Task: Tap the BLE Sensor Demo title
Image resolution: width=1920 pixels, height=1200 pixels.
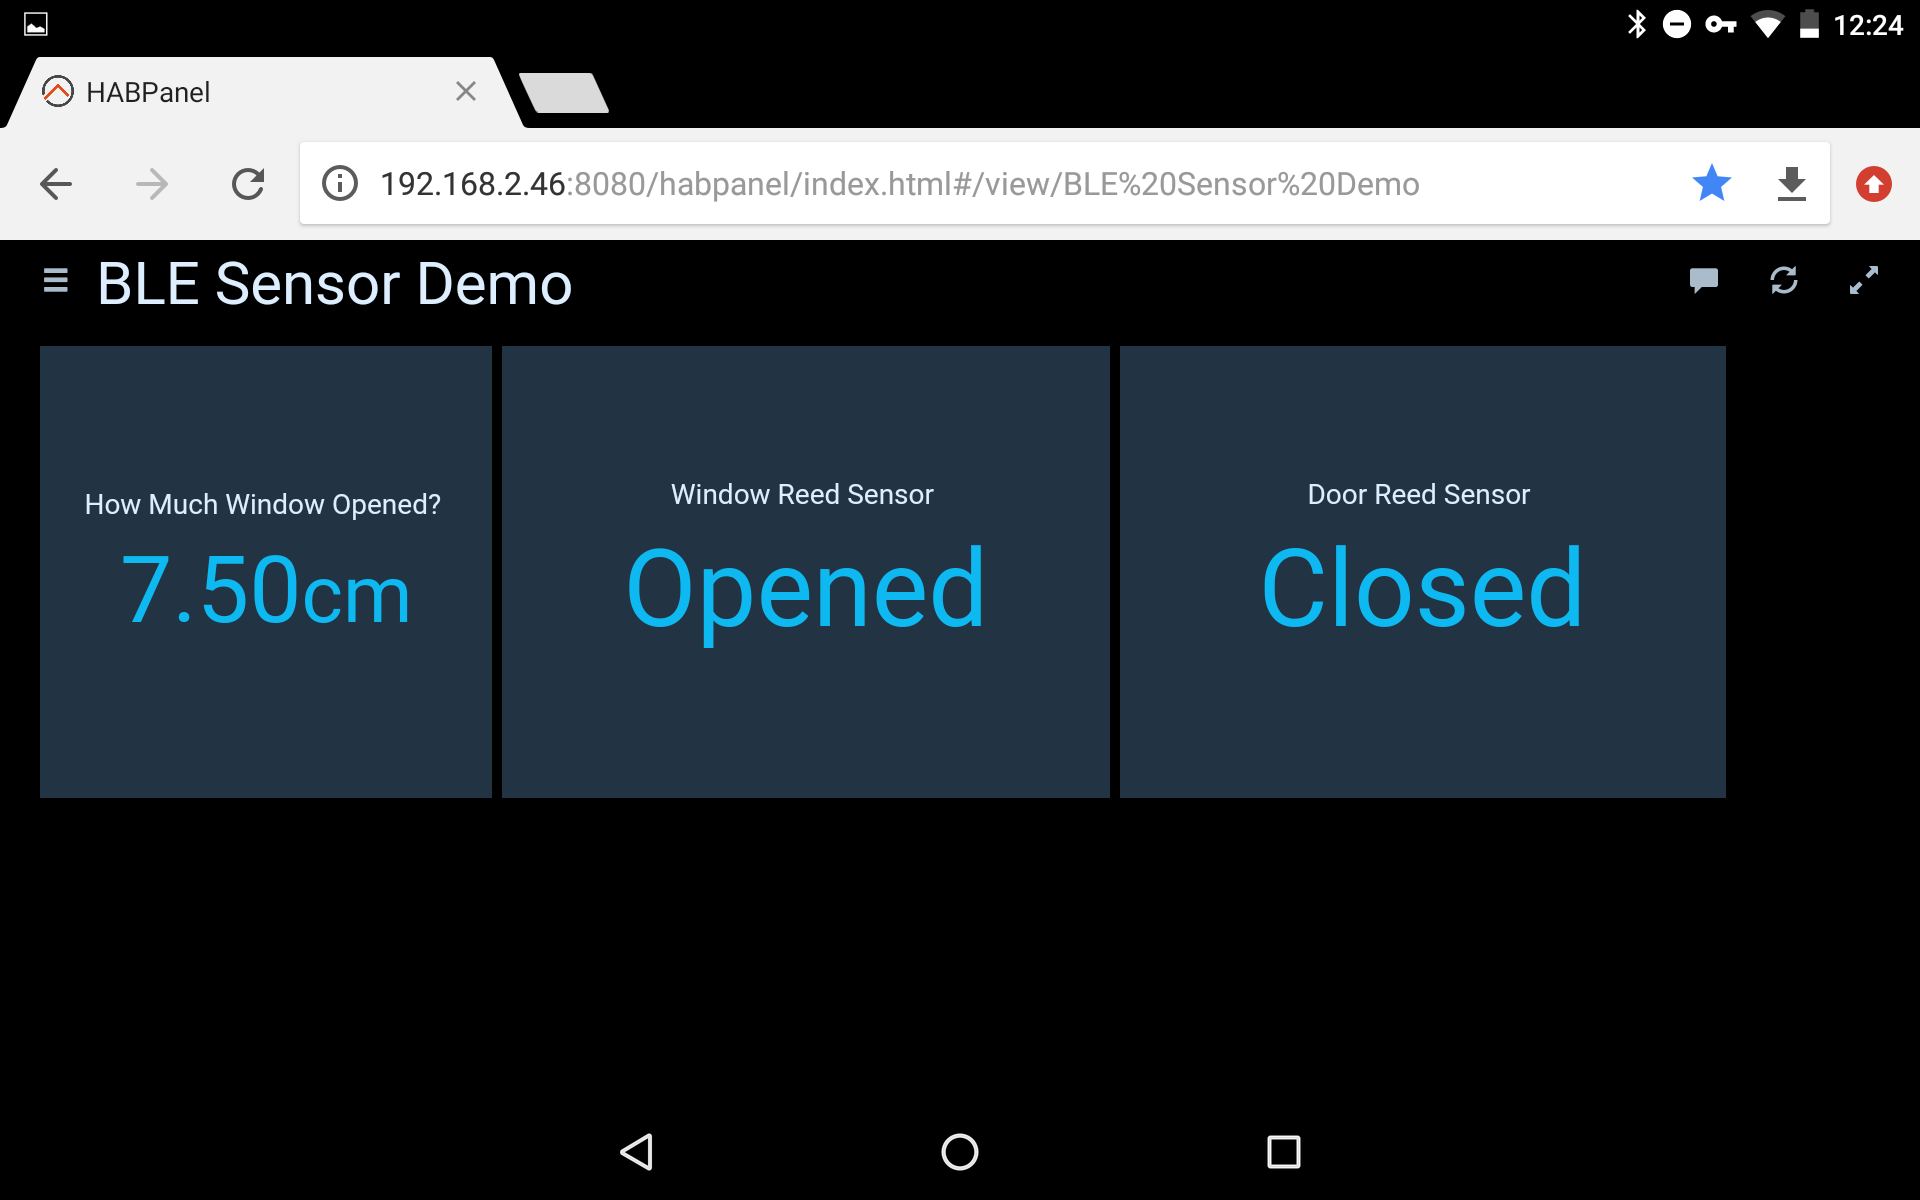Action: (x=334, y=283)
